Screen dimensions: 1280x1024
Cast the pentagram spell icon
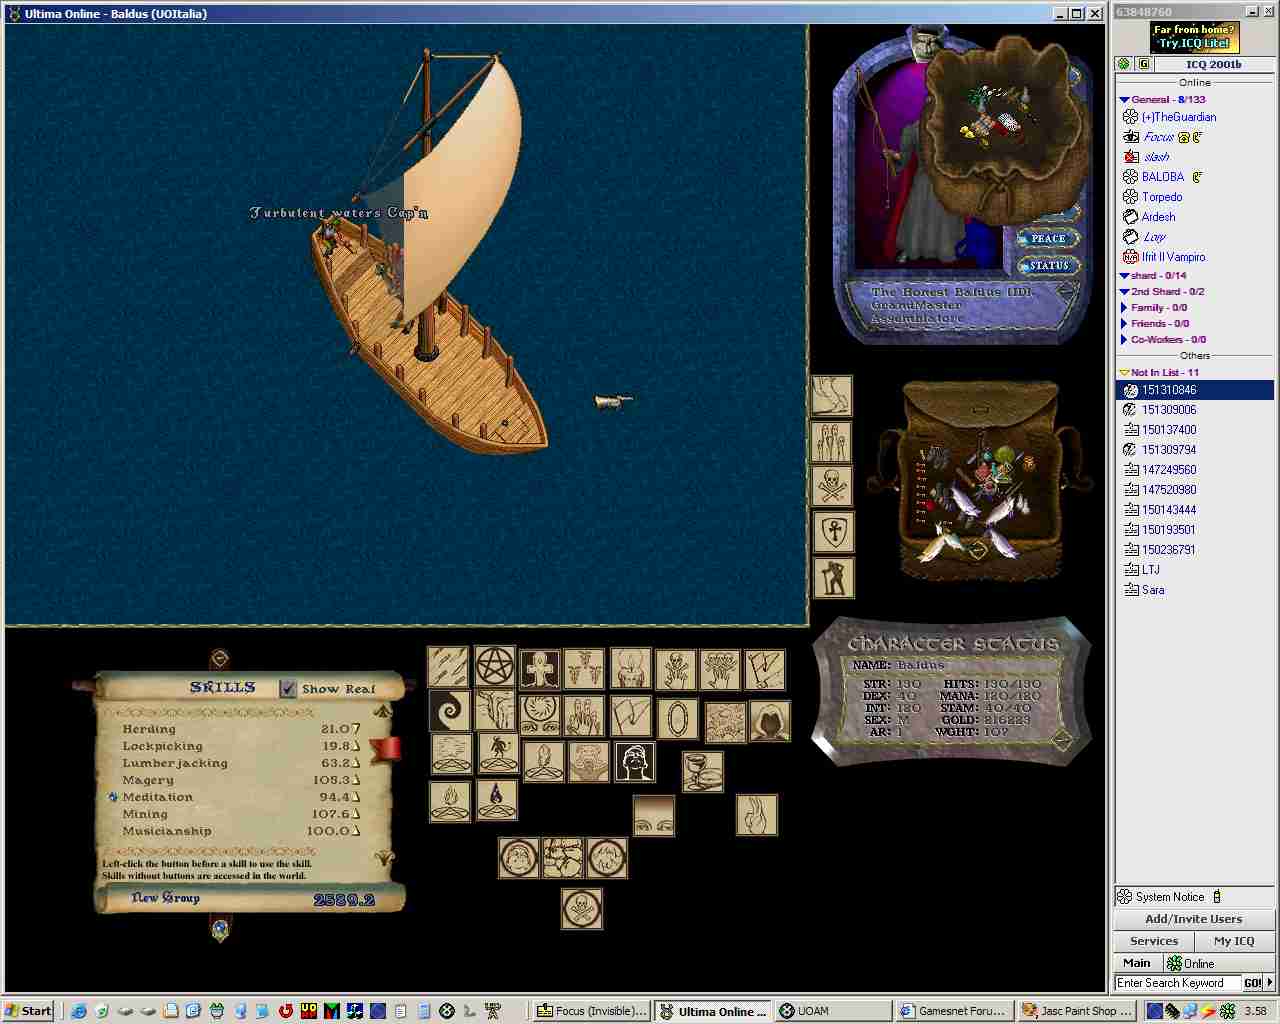(495, 667)
